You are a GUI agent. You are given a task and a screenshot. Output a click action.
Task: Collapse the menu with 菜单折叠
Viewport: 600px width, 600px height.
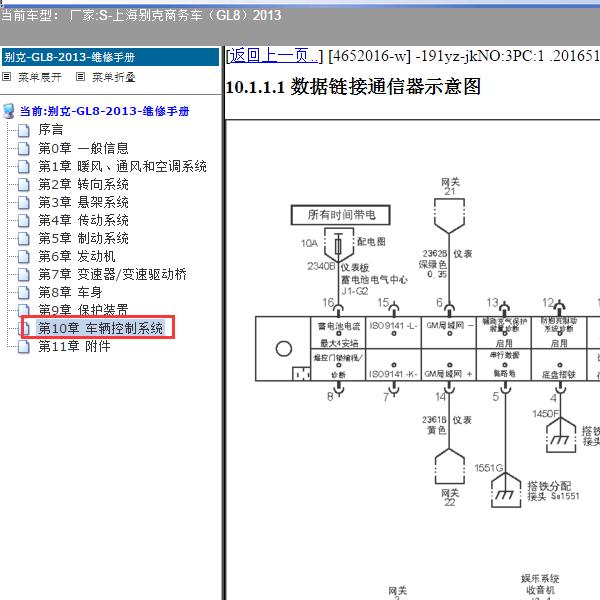point(114,77)
